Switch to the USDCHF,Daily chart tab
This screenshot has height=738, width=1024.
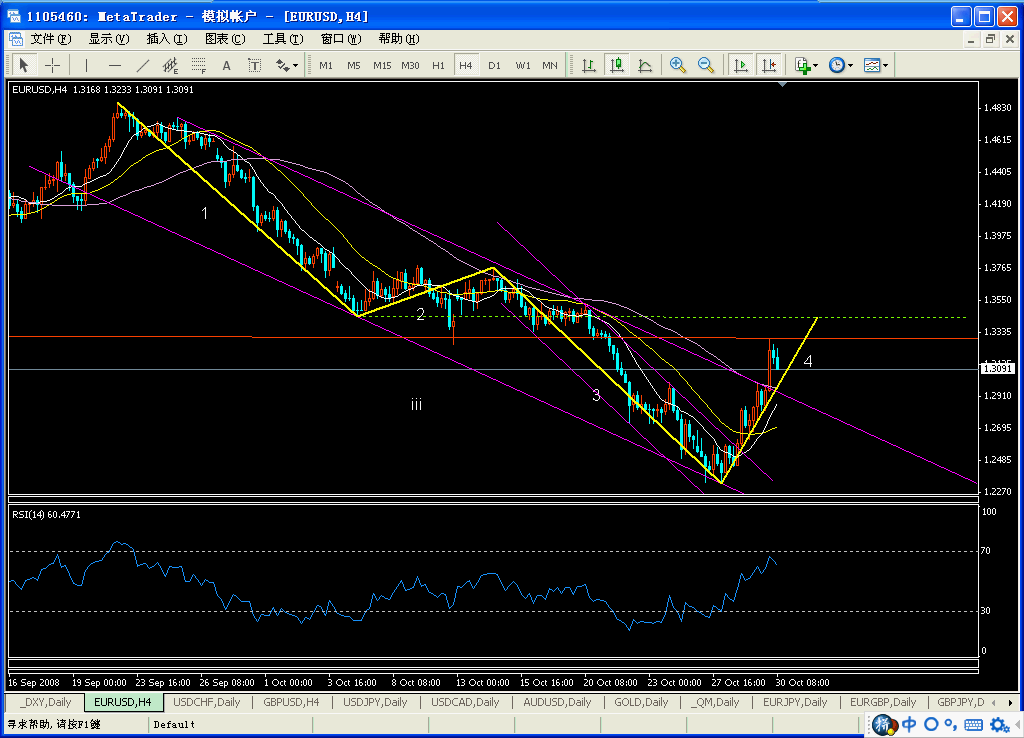(206, 703)
